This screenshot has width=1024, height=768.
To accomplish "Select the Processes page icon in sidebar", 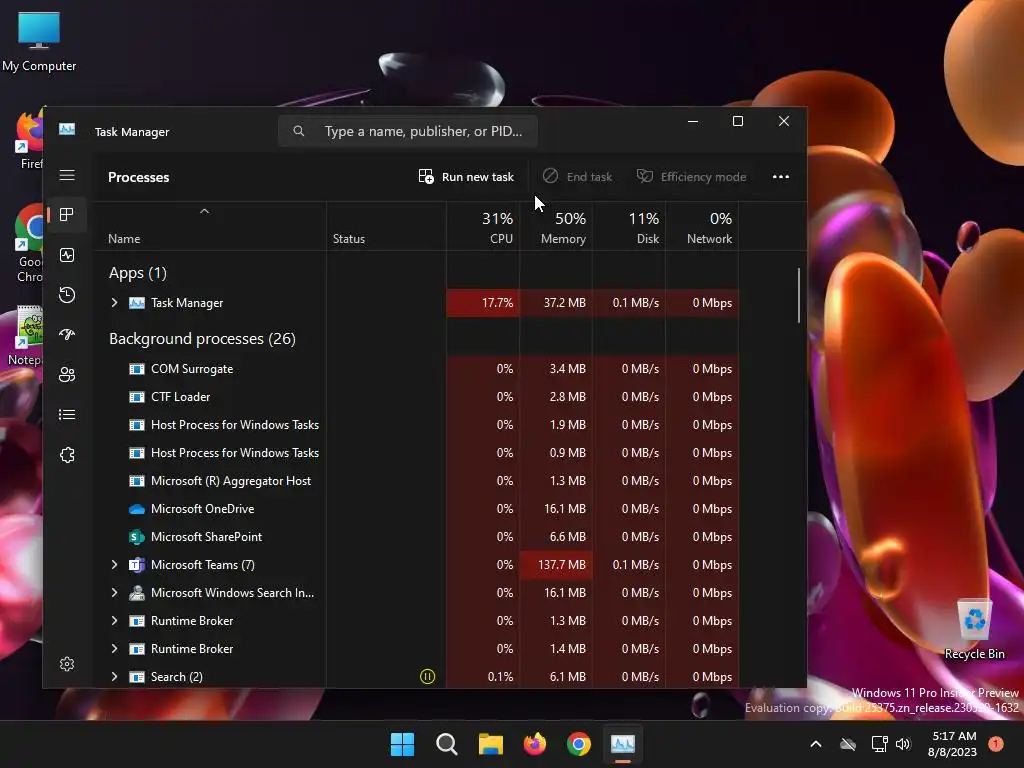I will (x=67, y=214).
